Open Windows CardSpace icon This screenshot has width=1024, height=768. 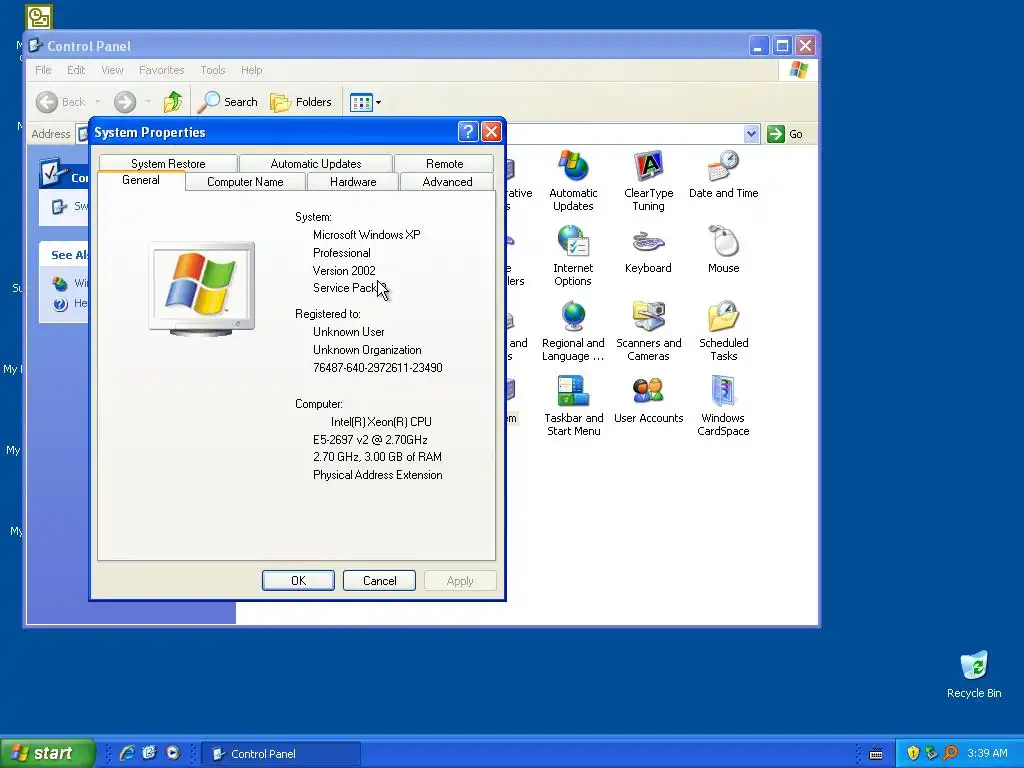723,406
